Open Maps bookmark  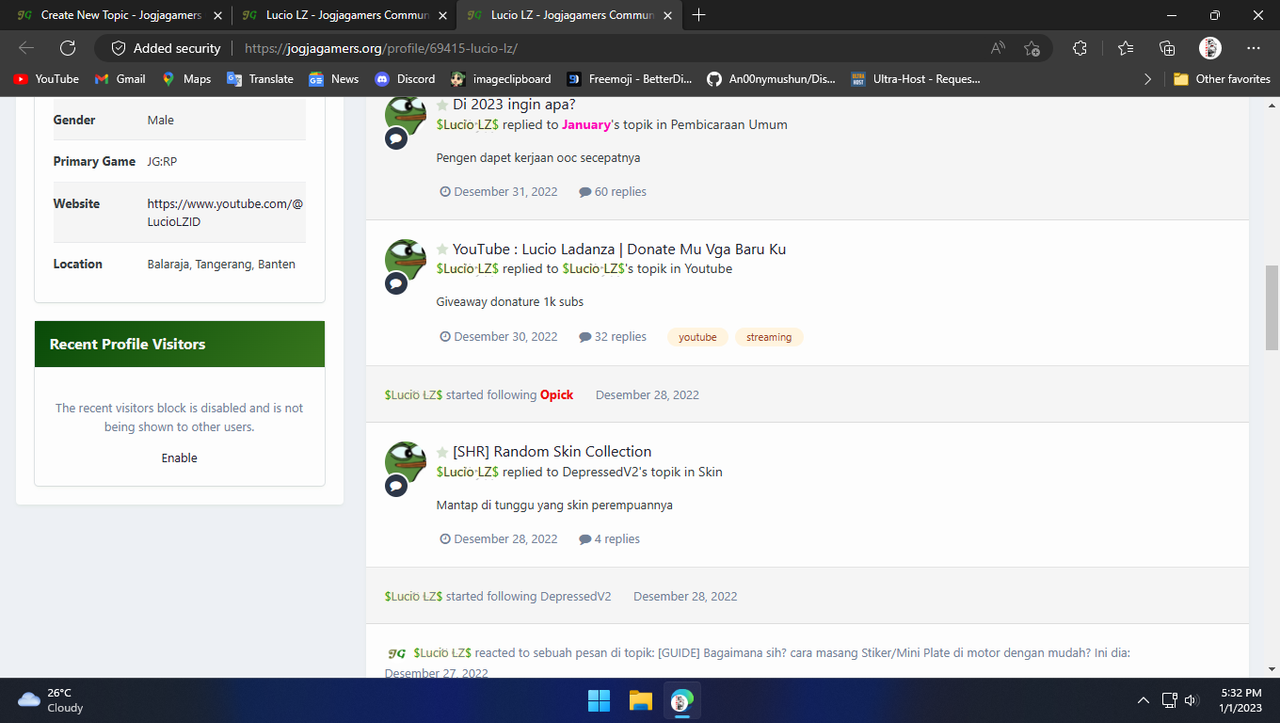(x=186, y=79)
